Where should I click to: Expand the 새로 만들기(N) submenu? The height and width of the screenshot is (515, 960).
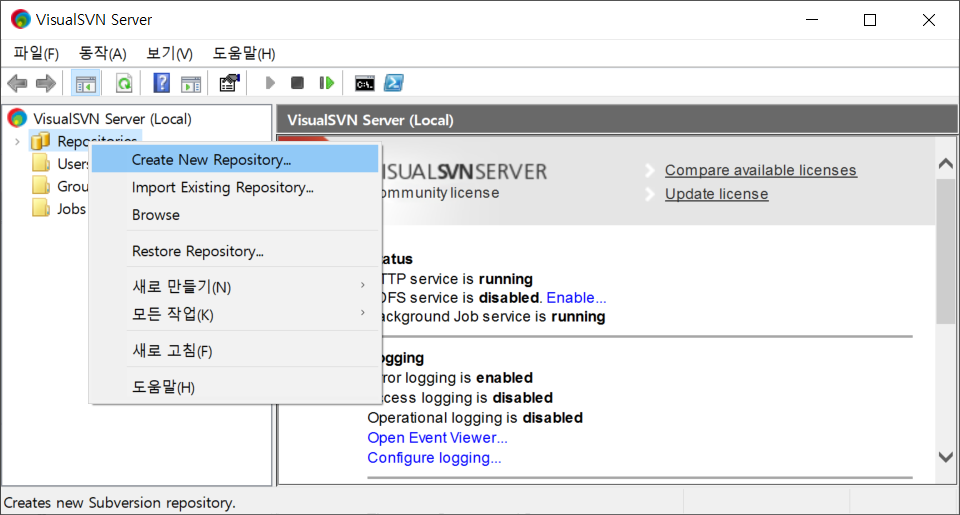235,287
